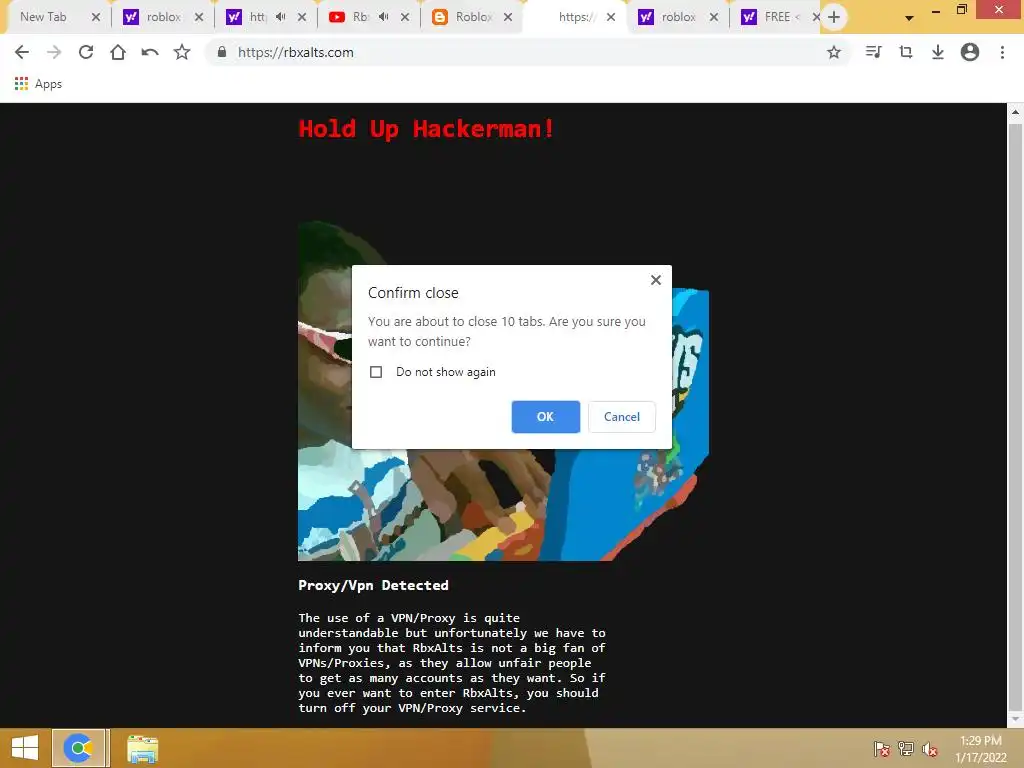1024x768 pixels.
Task: Open the Windows Start button
Action: (x=25, y=748)
